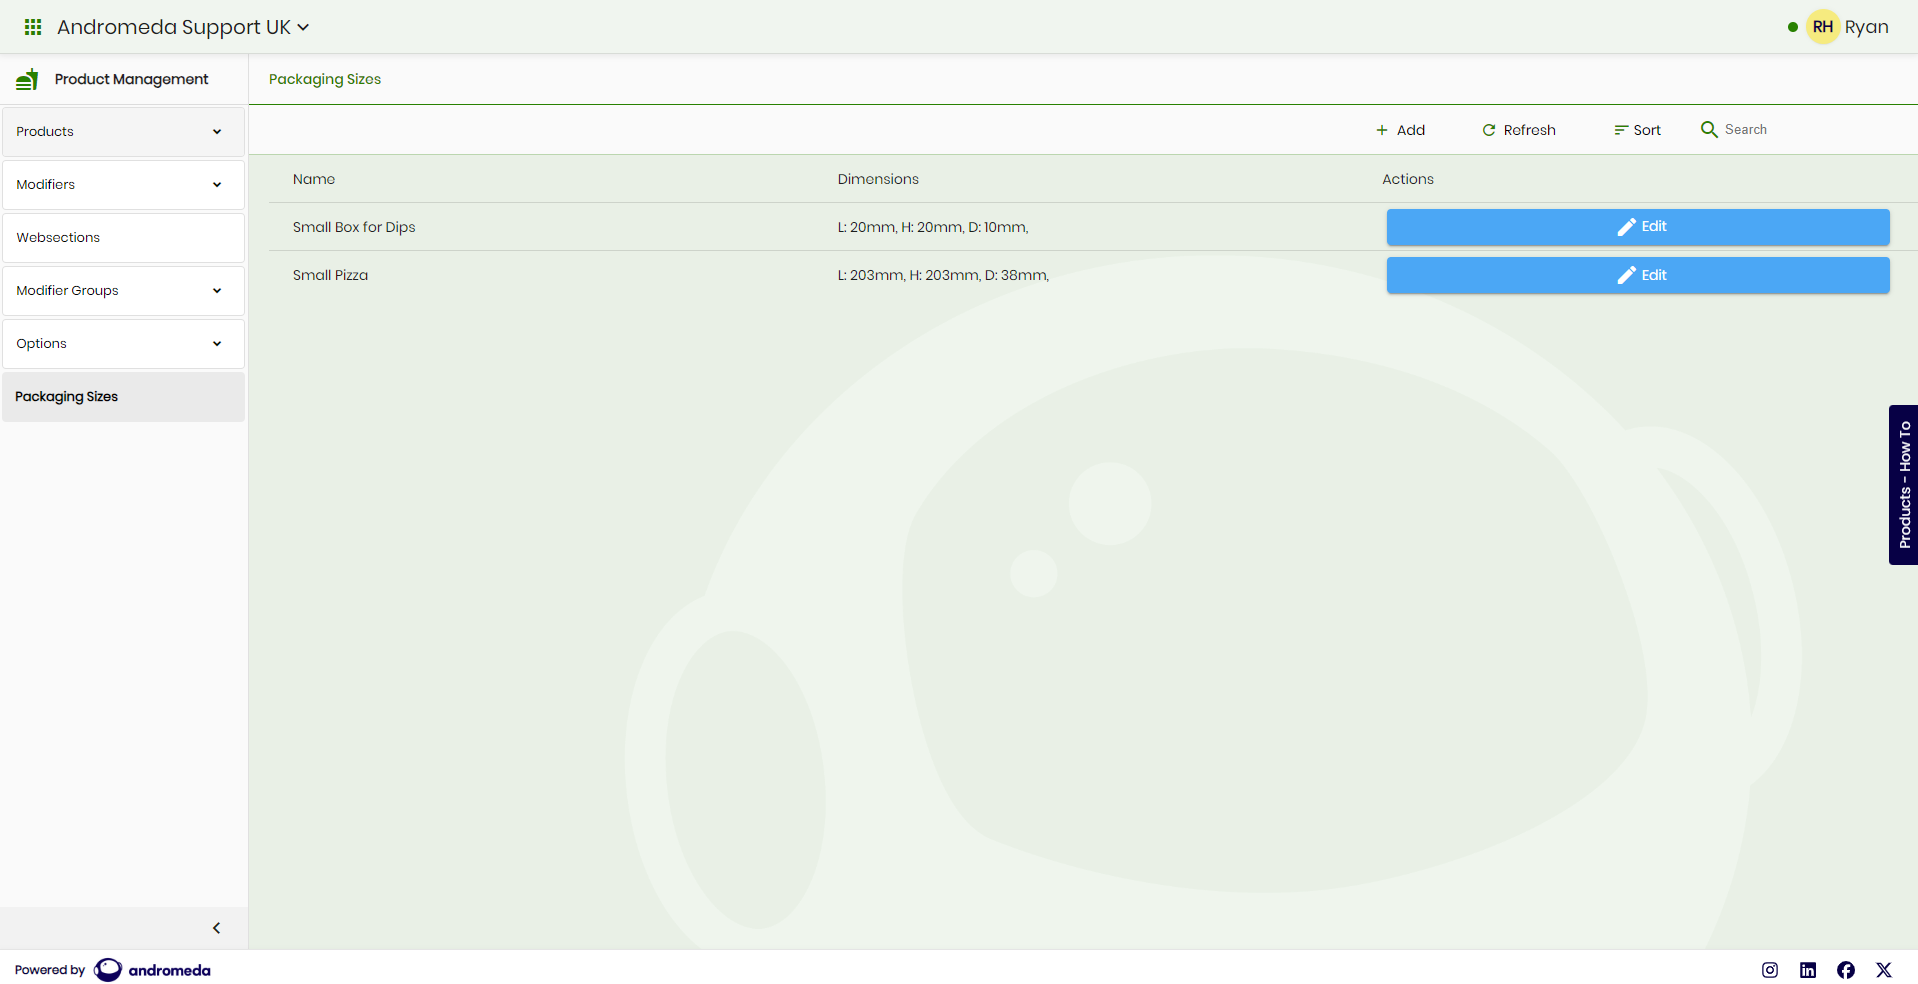Screen dimensions: 1918x984
Task: Click the Sort lines icon
Action: tap(1621, 130)
